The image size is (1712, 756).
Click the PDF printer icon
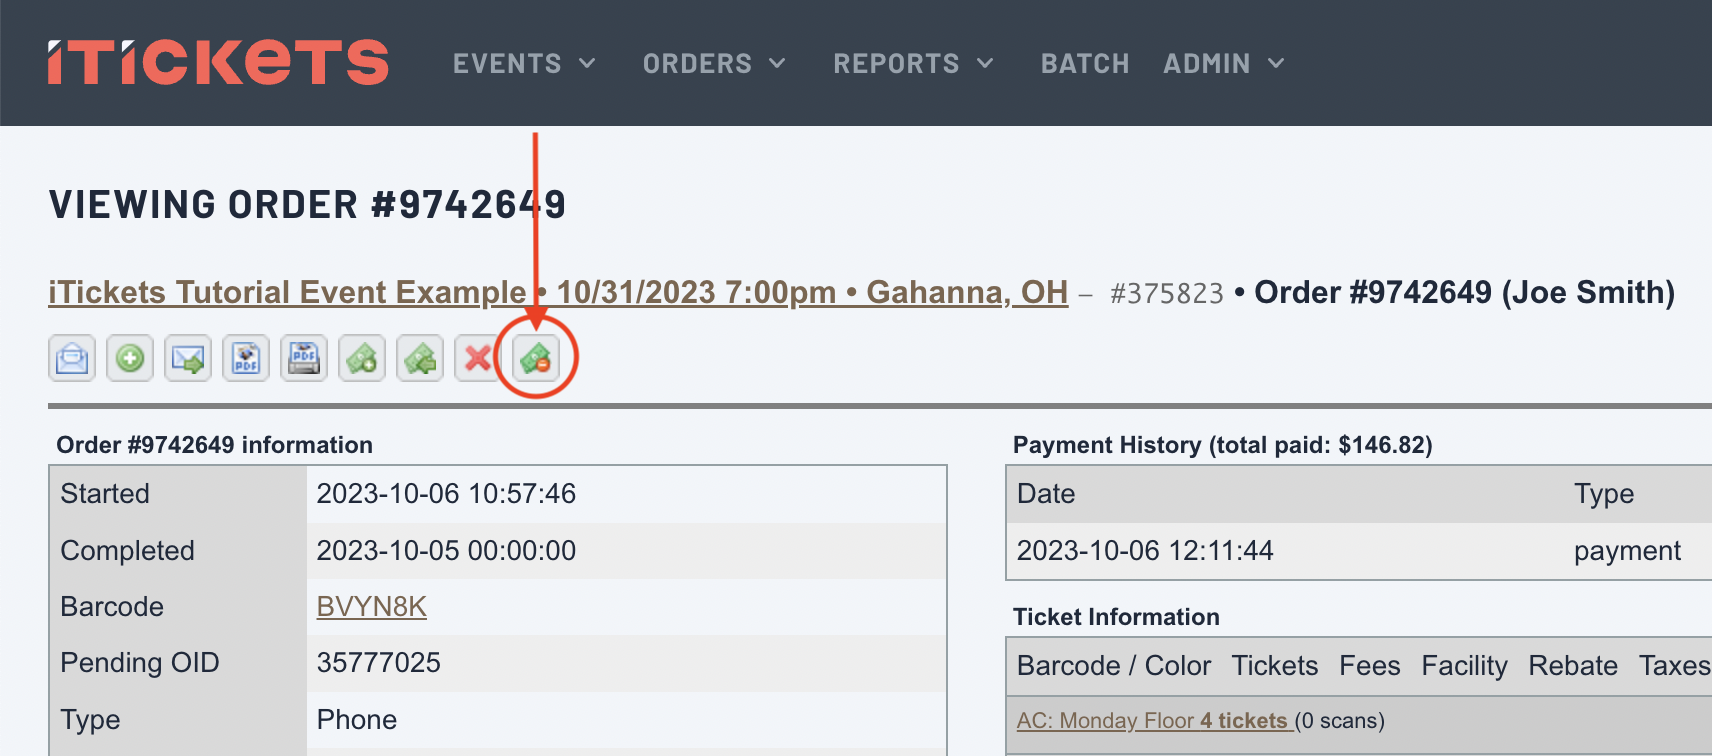tap(304, 358)
